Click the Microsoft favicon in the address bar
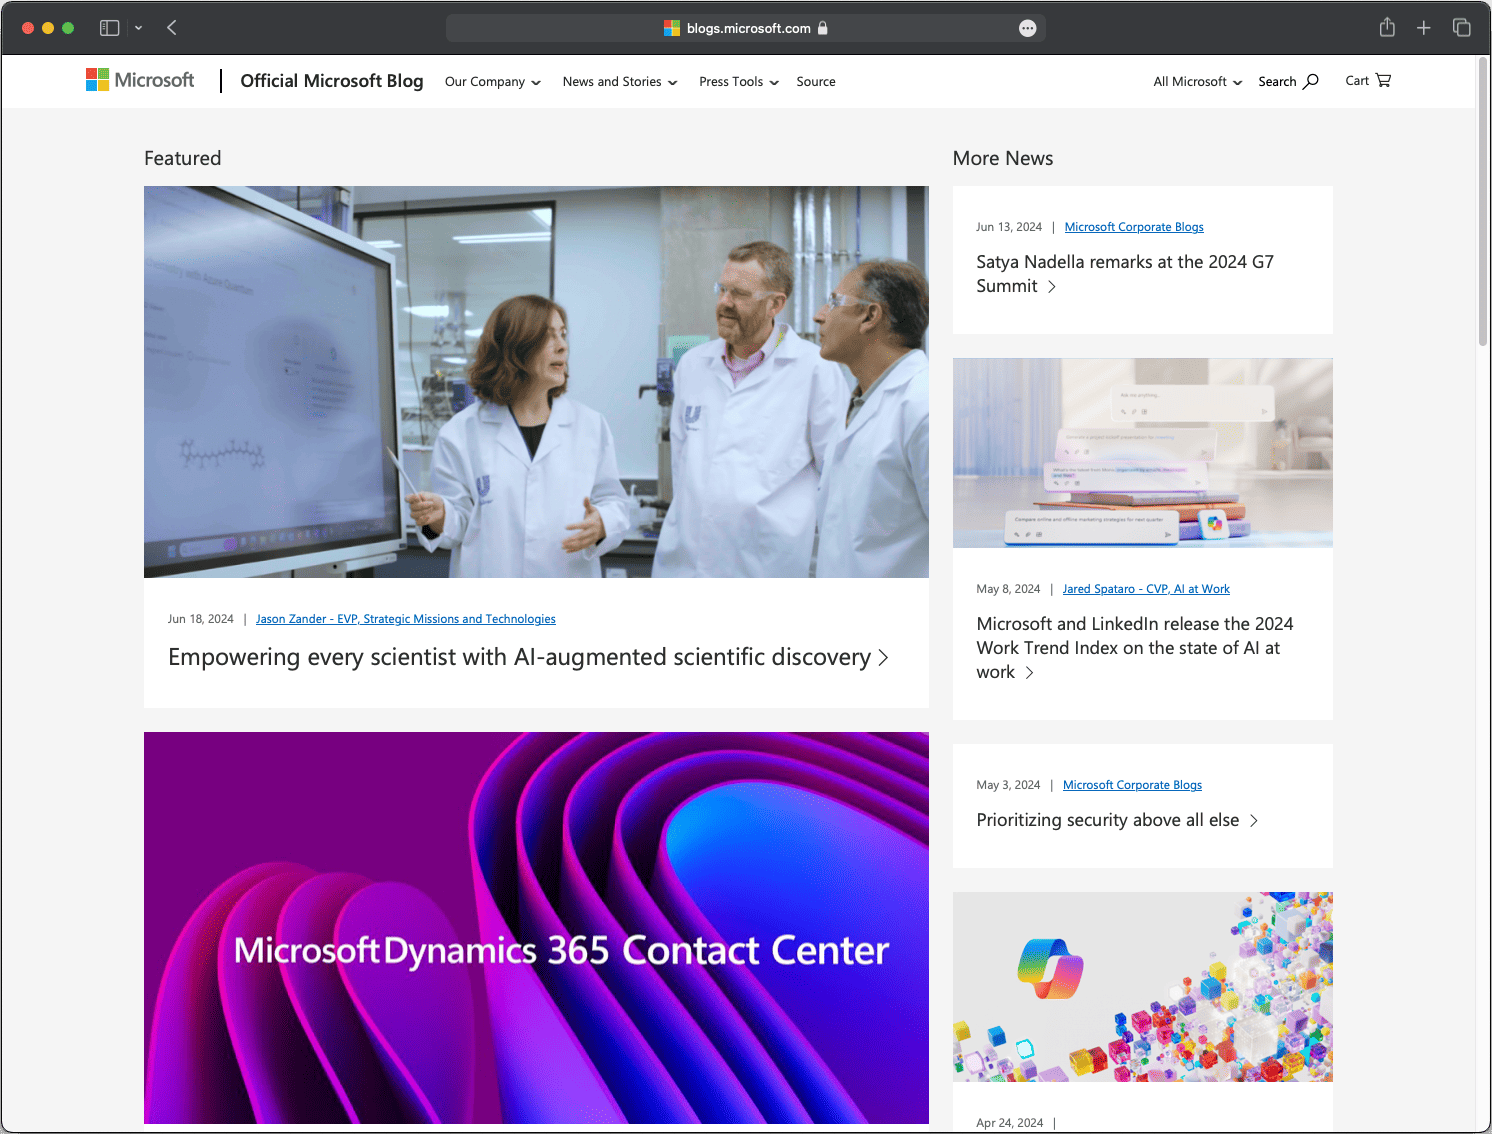 pyautogui.click(x=671, y=28)
